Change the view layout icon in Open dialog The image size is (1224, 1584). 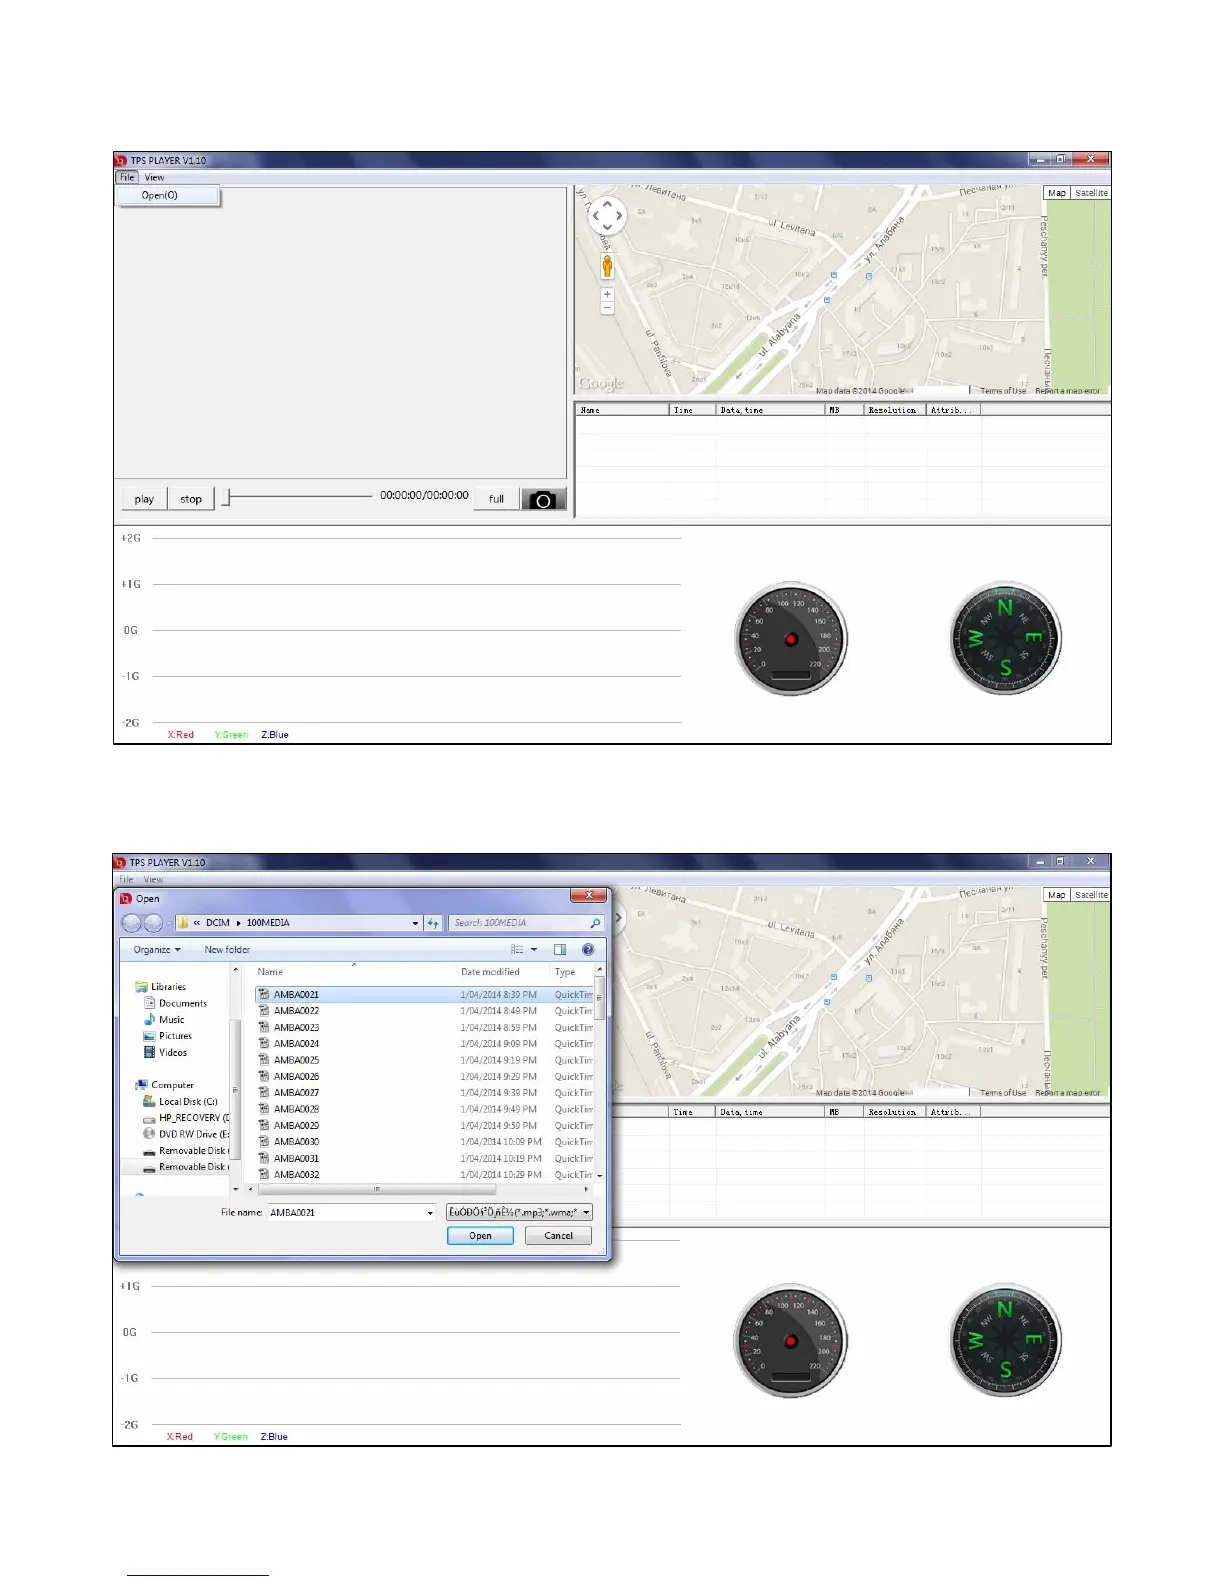pyautogui.click(x=517, y=950)
